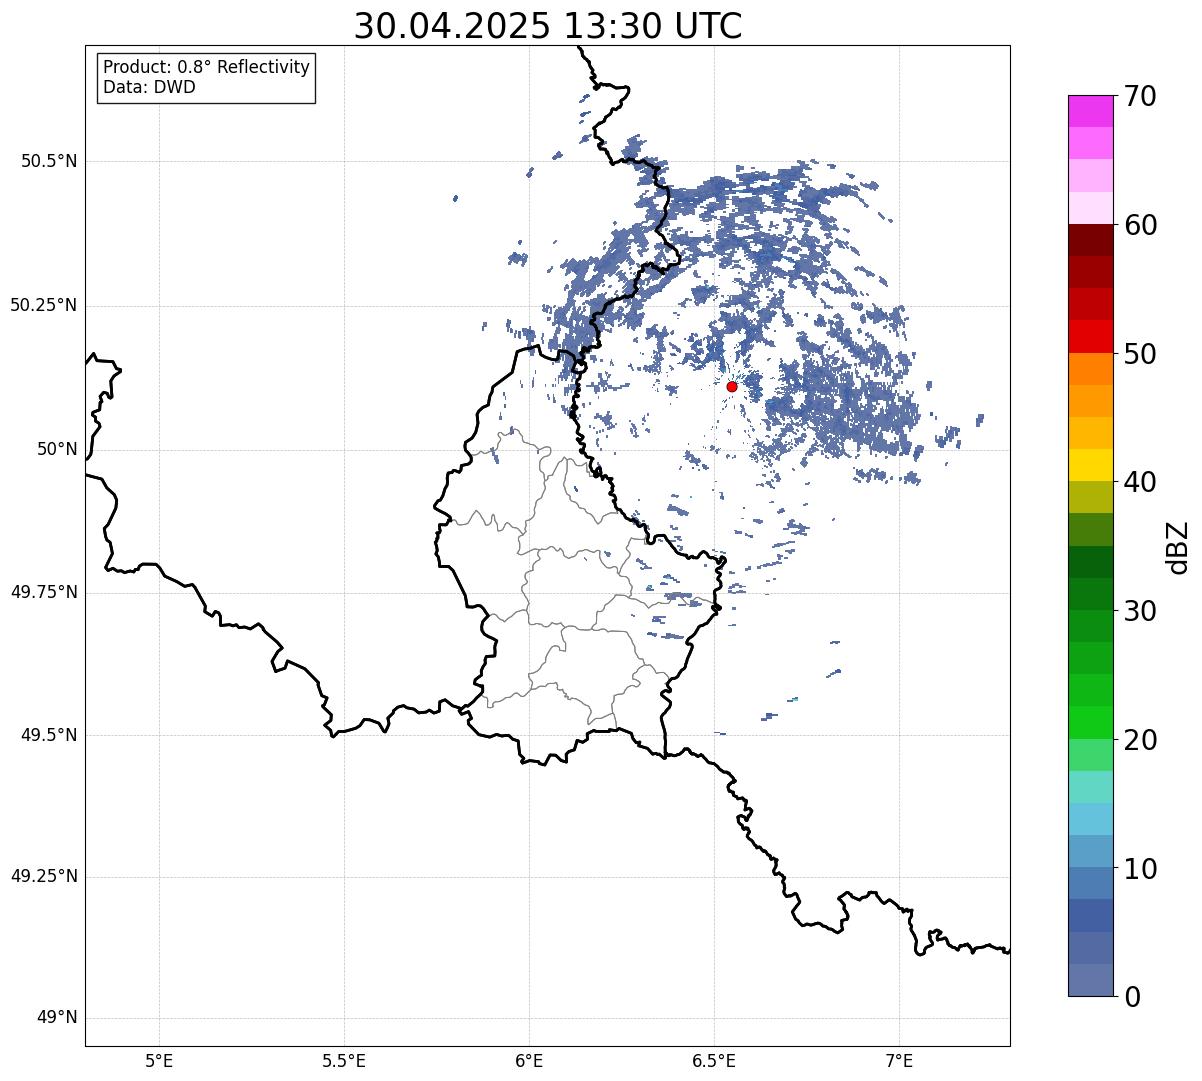The image size is (1202, 1081).
Task: Click the 6.5°E longitude label
Action: click(x=714, y=1060)
